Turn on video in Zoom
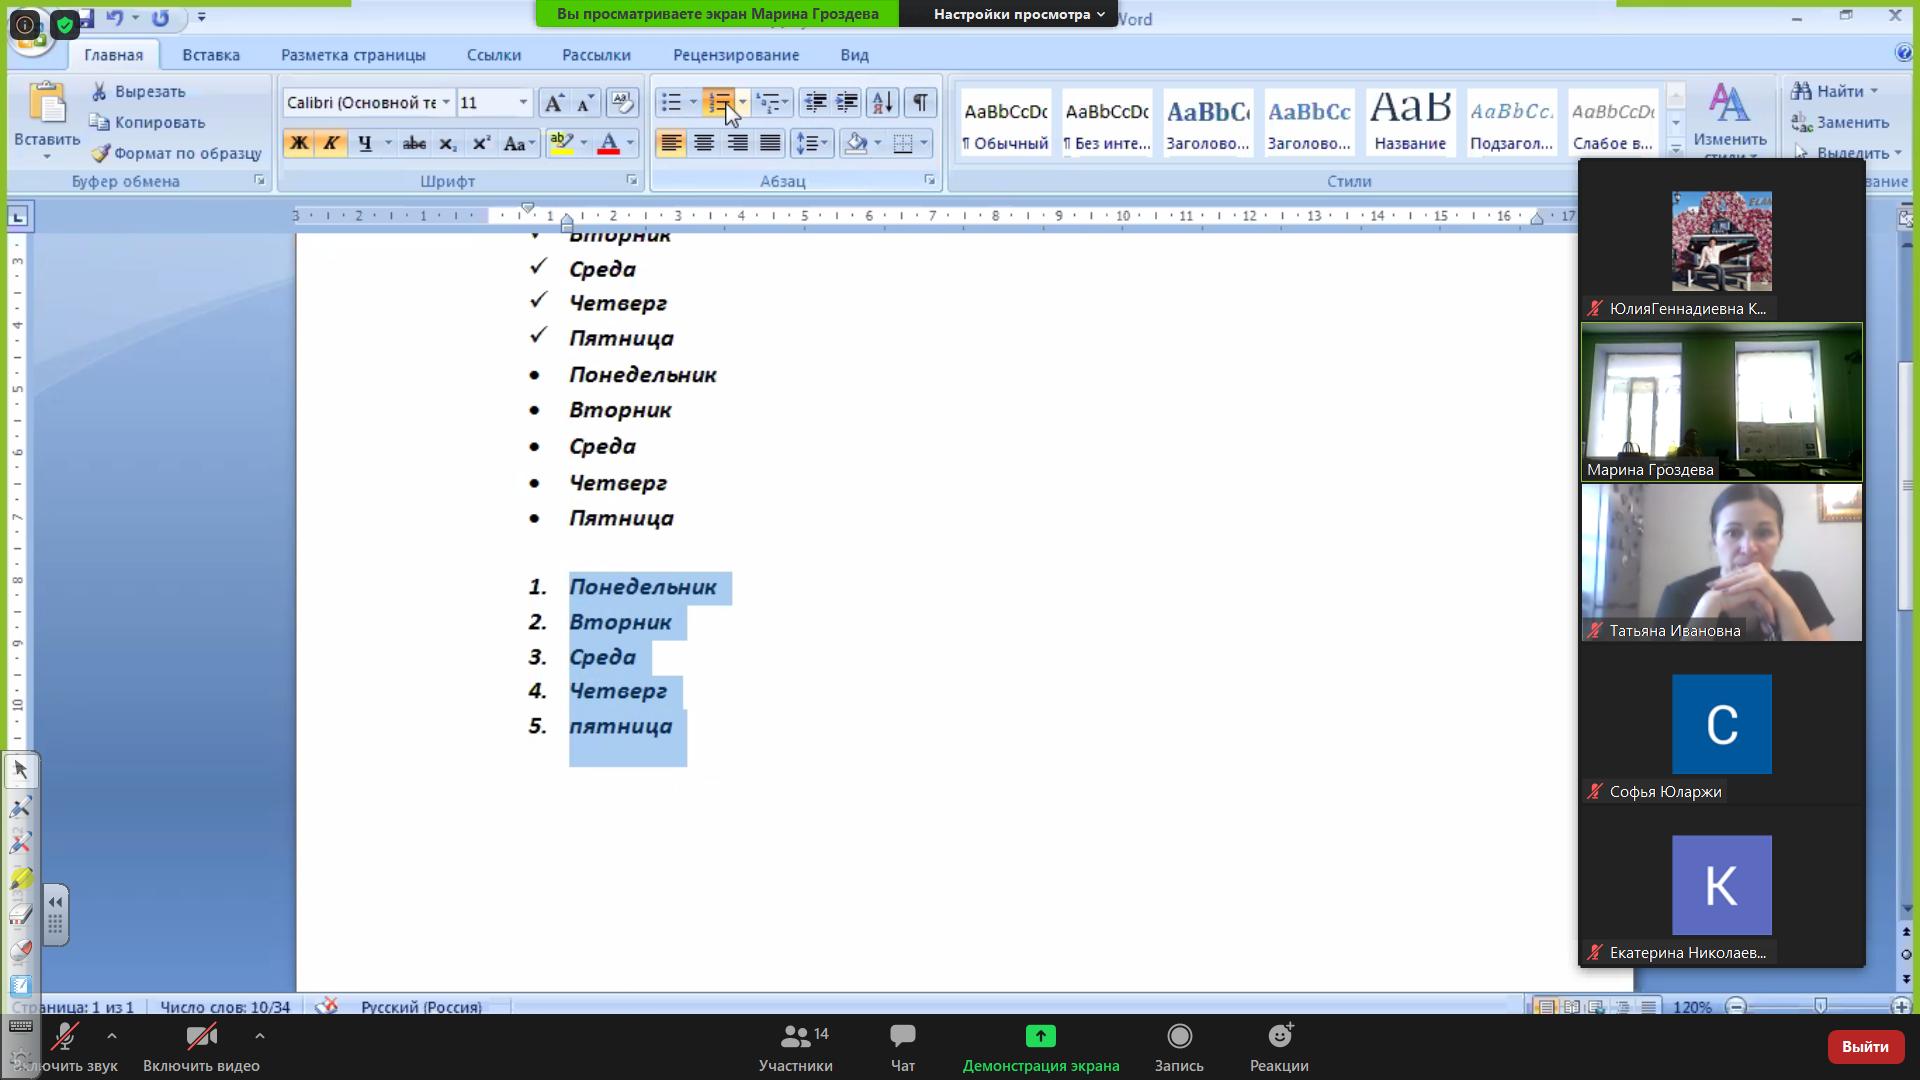Screen dimensions: 1920x1080 pyautogui.click(x=201, y=1047)
